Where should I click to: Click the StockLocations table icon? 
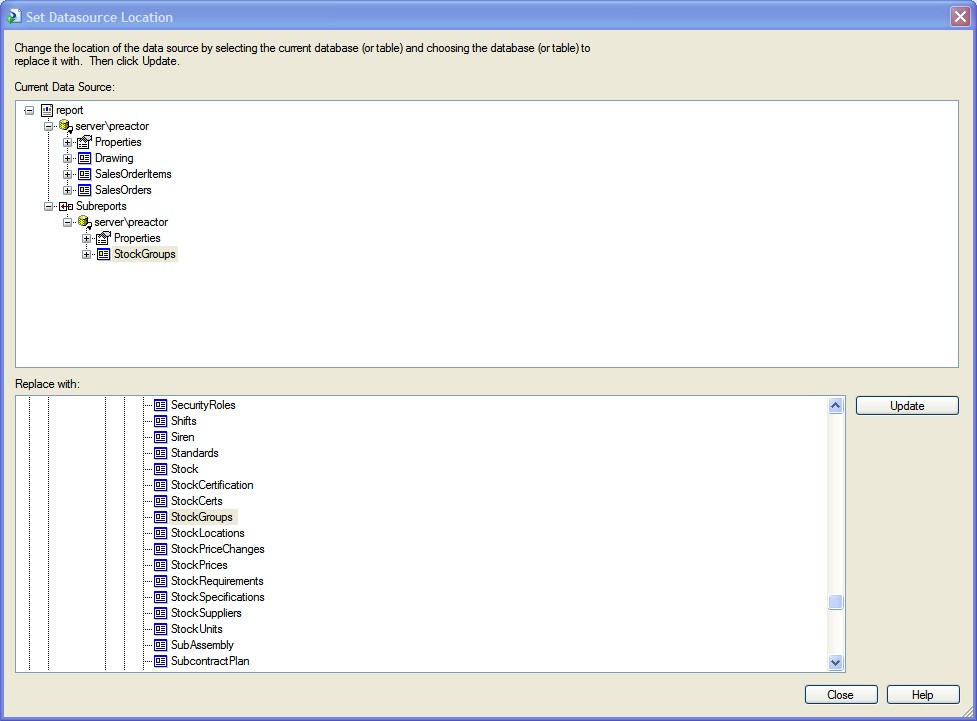tap(160, 533)
